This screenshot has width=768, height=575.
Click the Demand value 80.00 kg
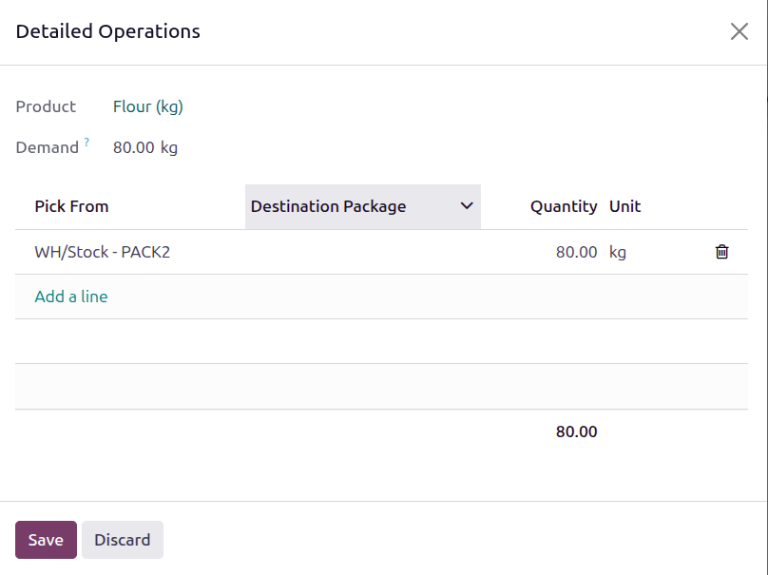145,147
